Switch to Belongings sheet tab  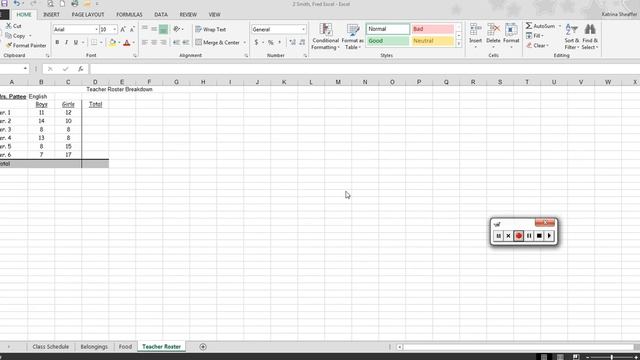pos(94,347)
